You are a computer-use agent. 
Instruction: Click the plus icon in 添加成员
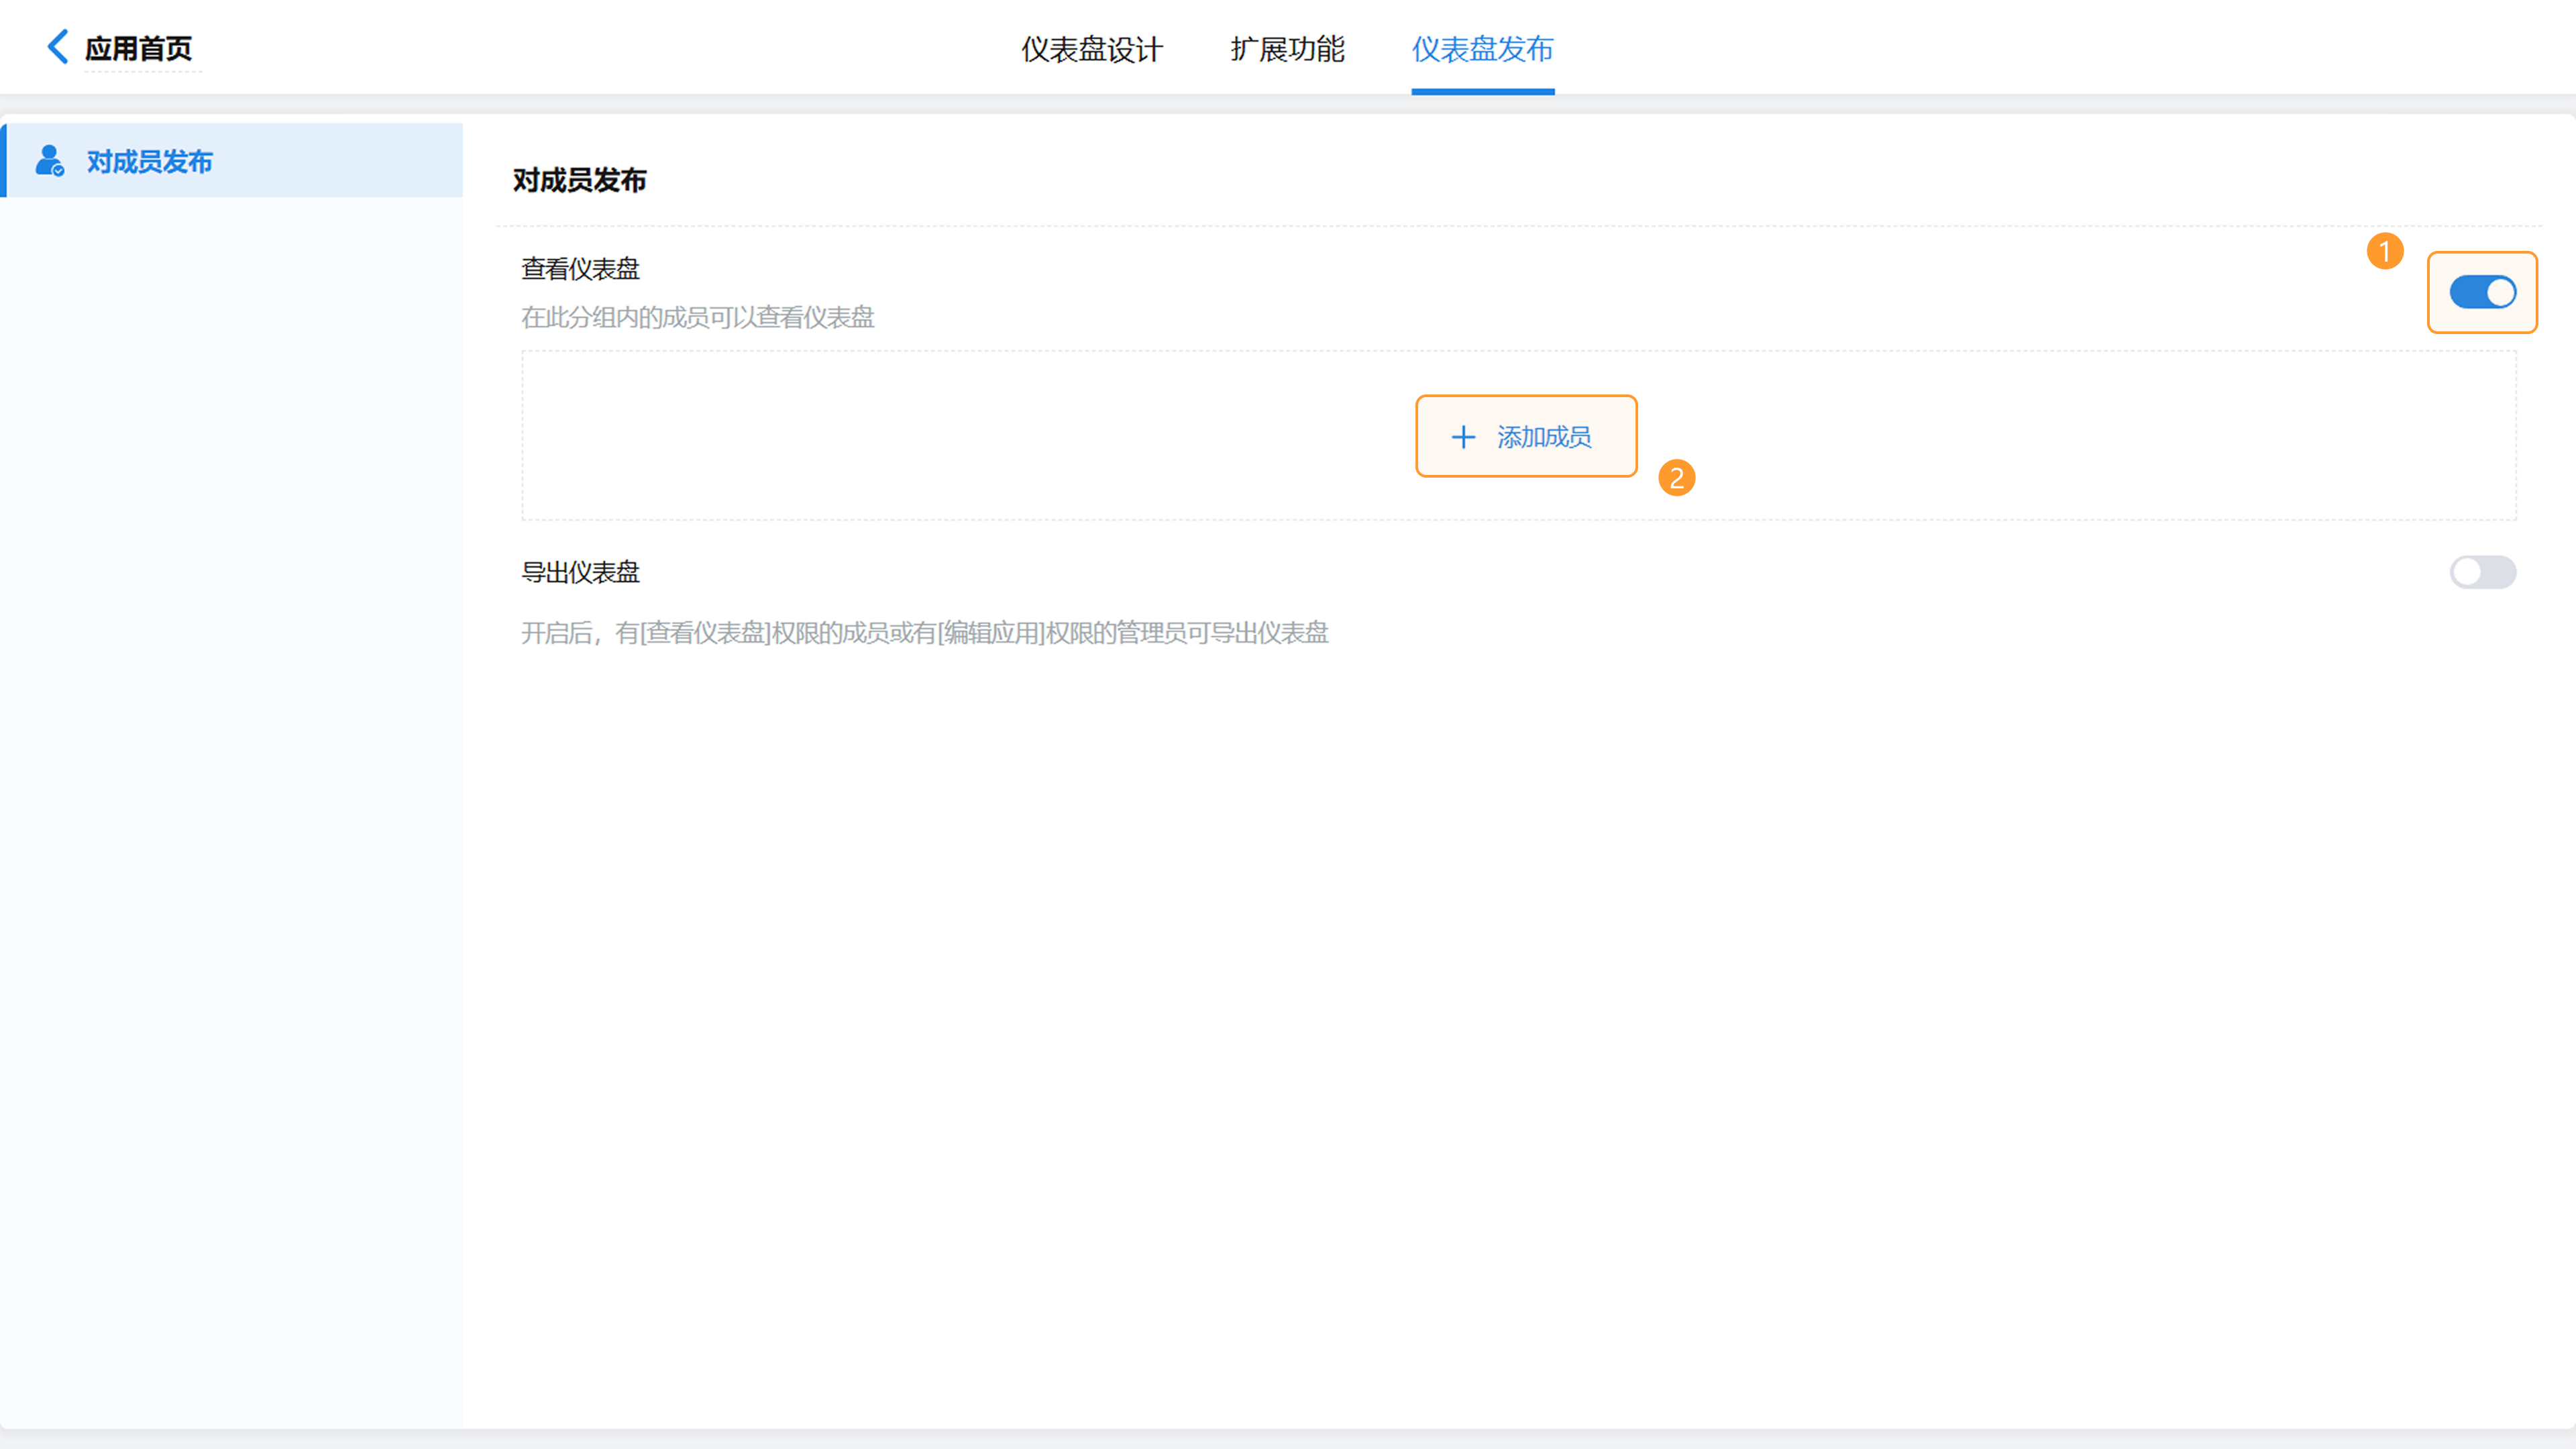[x=1463, y=437]
